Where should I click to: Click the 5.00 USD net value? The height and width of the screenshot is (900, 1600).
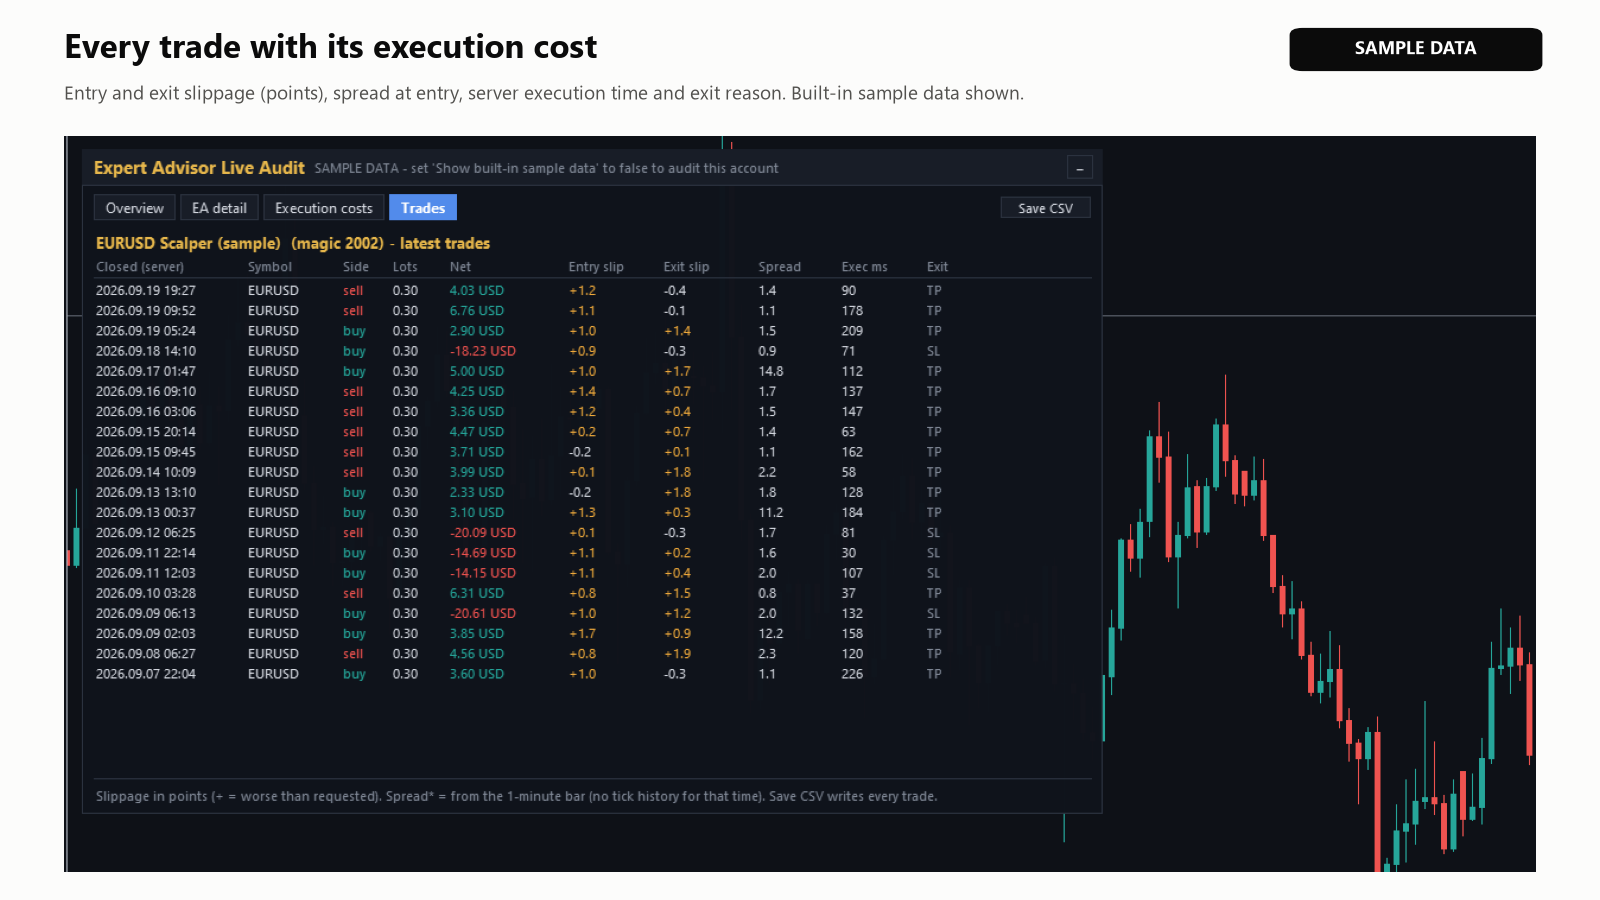coord(476,371)
